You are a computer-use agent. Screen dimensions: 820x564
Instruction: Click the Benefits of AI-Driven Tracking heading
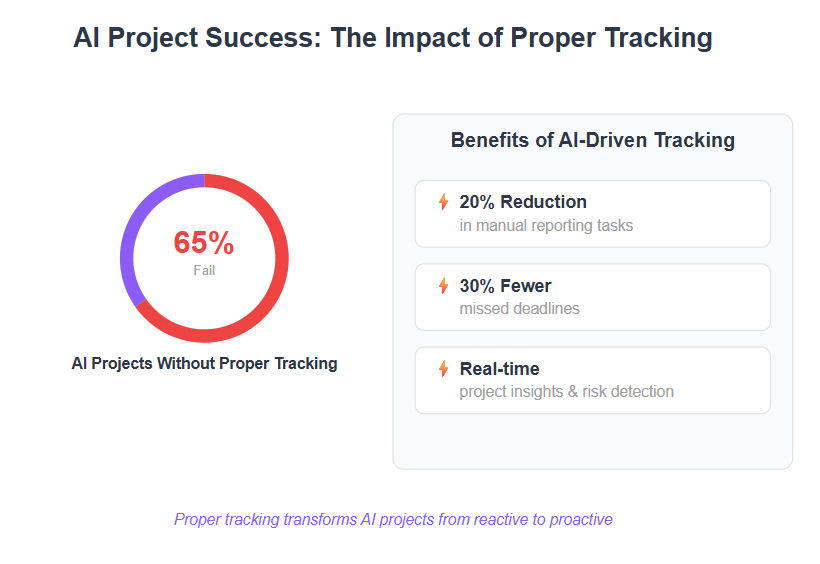point(593,140)
